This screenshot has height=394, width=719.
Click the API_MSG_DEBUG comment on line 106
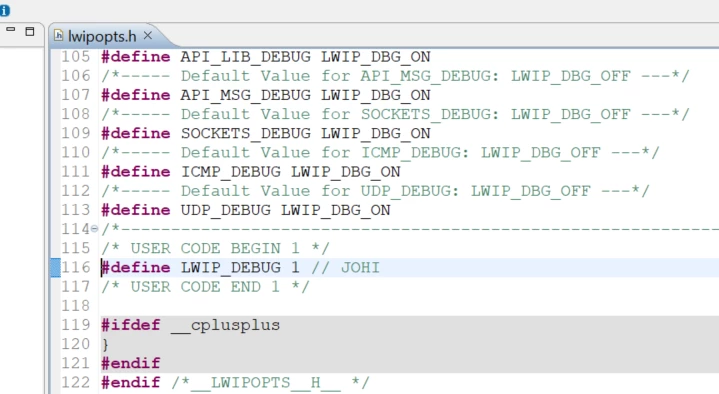tap(395, 76)
